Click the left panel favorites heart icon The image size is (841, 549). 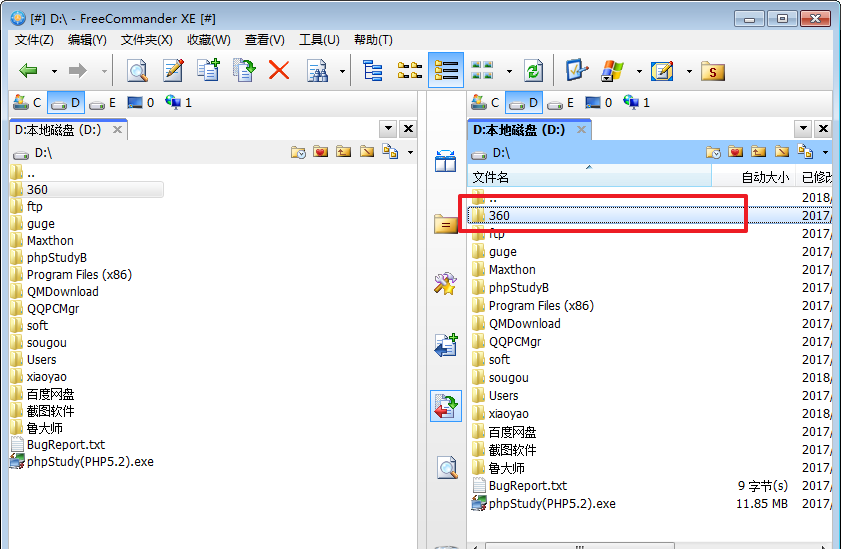click(x=321, y=152)
